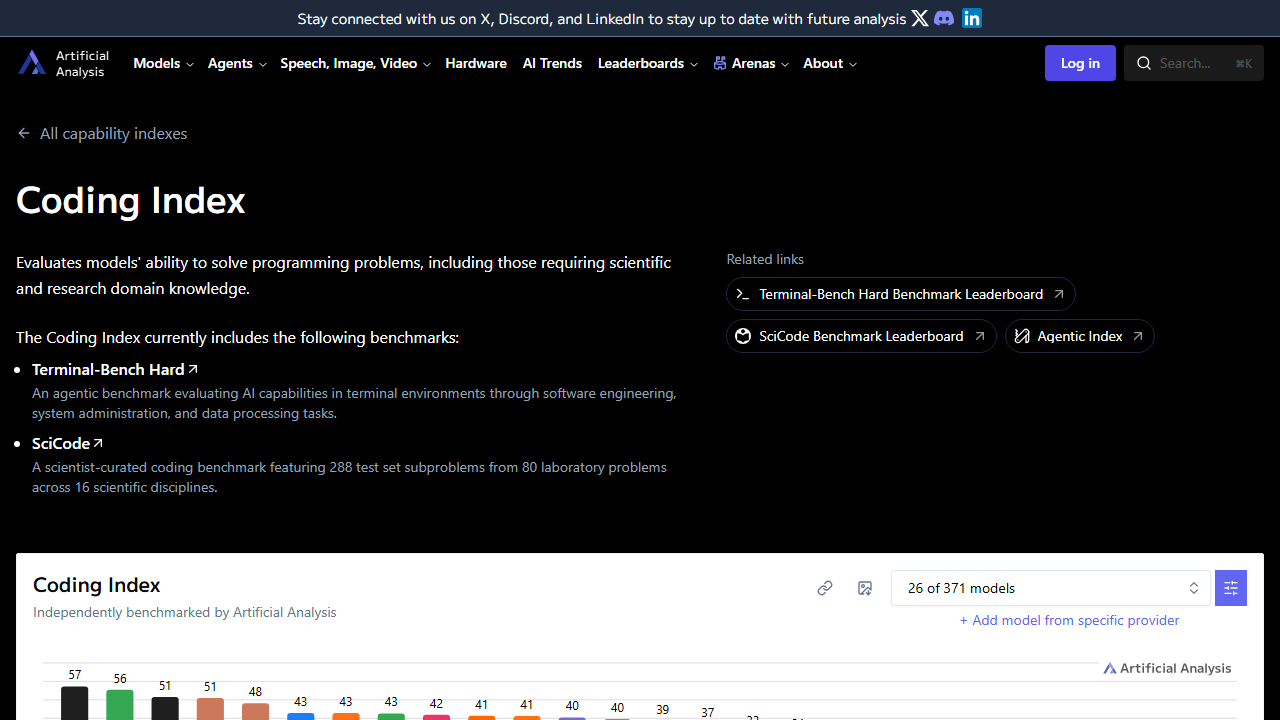This screenshot has width=1280, height=720.
Task: Click the search magnifier icon
Action: tap(1144, 63)
